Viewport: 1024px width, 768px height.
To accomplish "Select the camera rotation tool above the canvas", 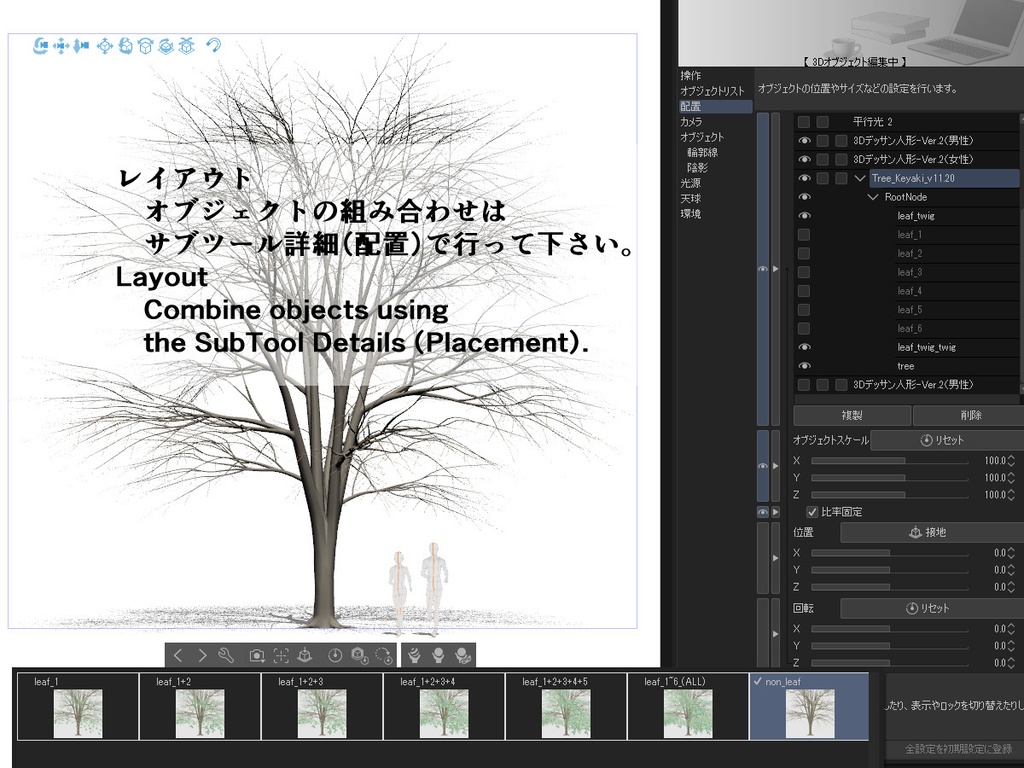I will point(41,46).
